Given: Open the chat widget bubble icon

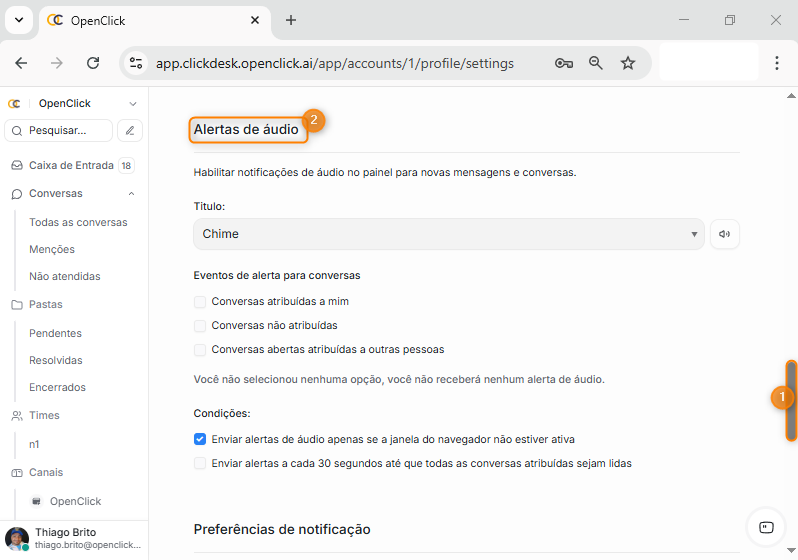Looking at the screenshot, I should coord(766,527).
